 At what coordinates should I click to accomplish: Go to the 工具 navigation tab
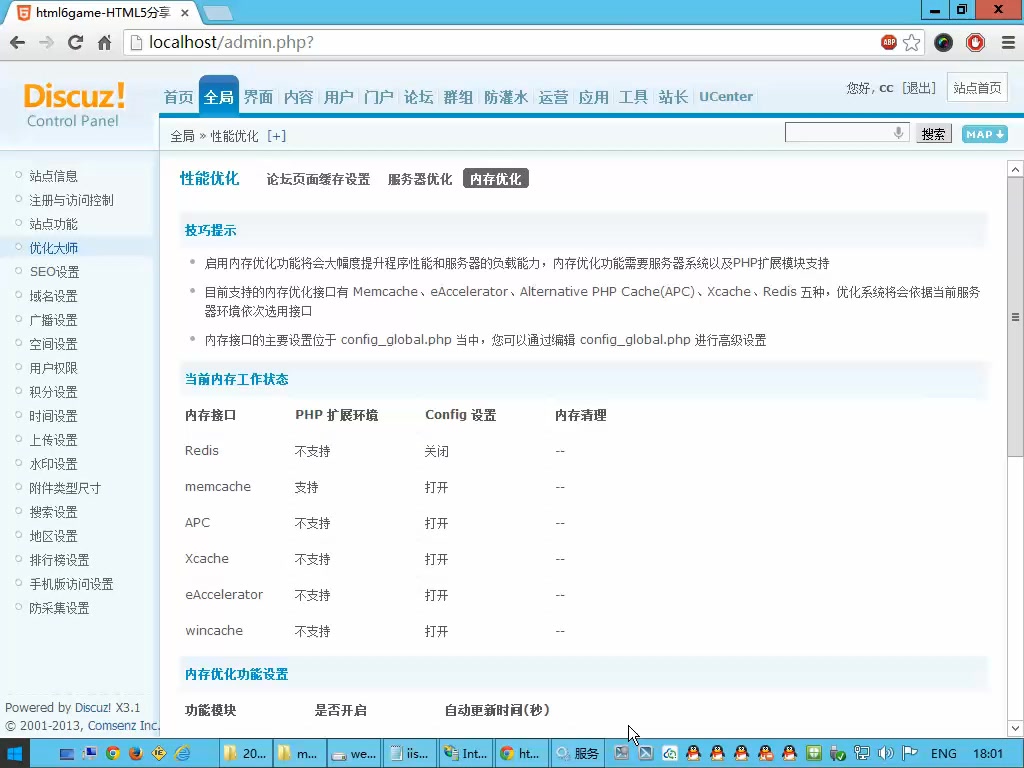pyautogui.click(x=633, y=97)
